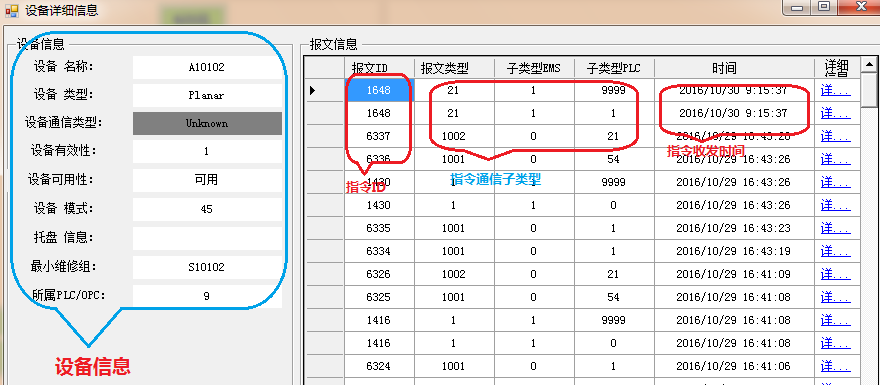
Task: Click the 设备可用性 field showing 可用
Action: pos(207,180)
